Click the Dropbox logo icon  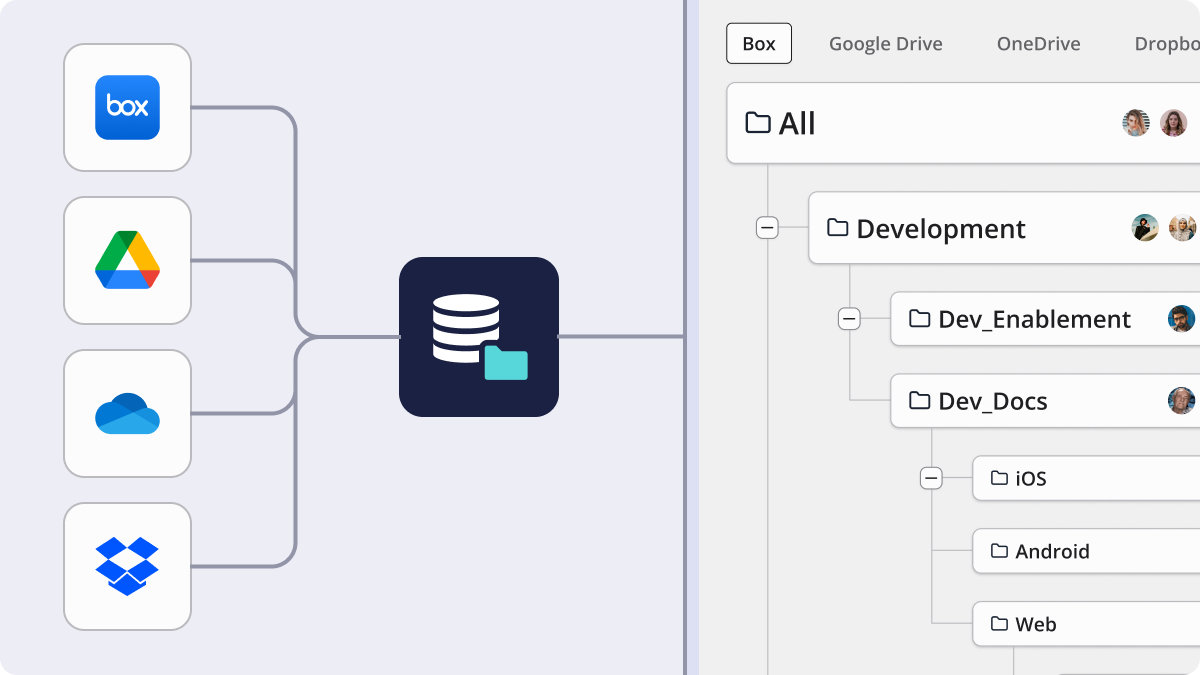pos(127,566)
